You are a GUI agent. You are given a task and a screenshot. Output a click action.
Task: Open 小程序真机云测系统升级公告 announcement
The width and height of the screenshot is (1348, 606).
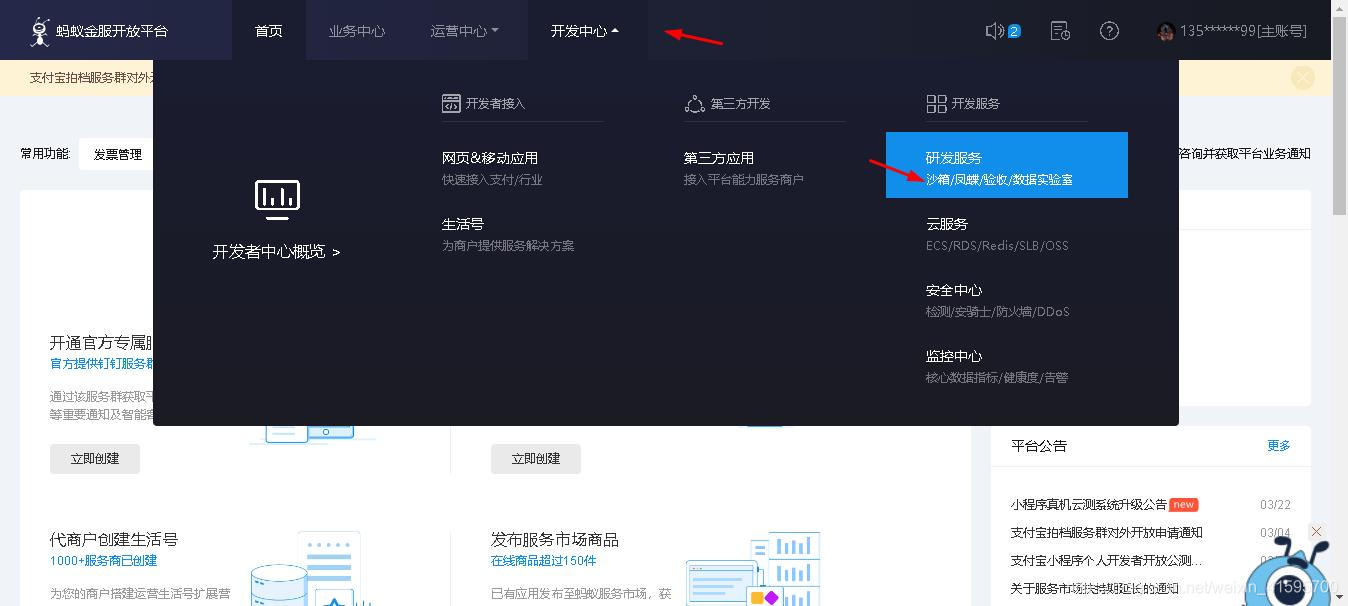[1089, 505]
